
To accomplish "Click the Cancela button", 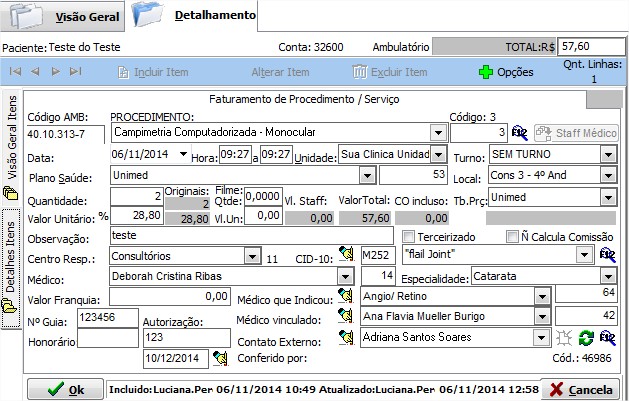I will coord(580,388).
